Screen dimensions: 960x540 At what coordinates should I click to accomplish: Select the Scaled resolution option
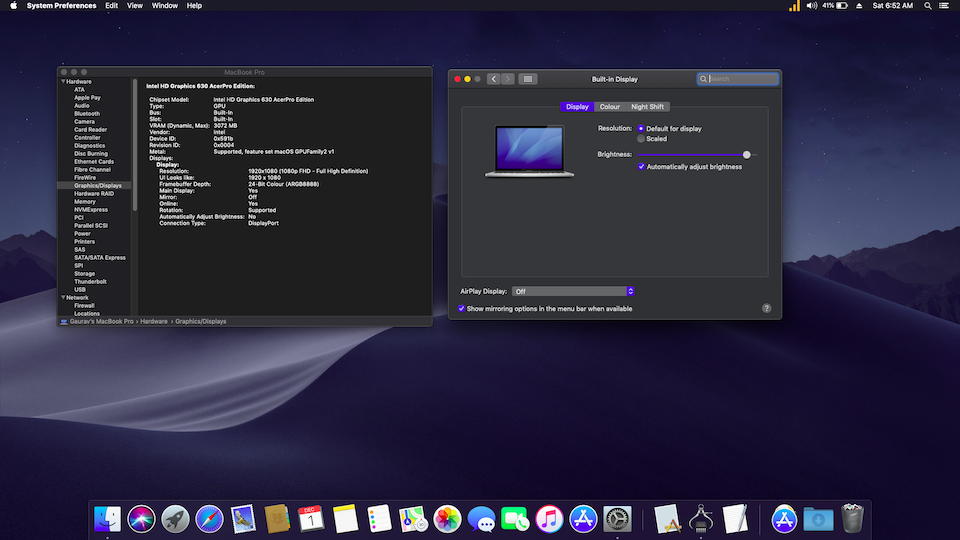[x=641, y=139]
